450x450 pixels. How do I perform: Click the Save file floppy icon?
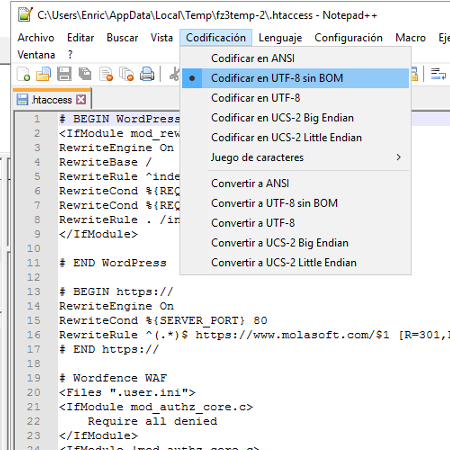click(x=64, y=74)
